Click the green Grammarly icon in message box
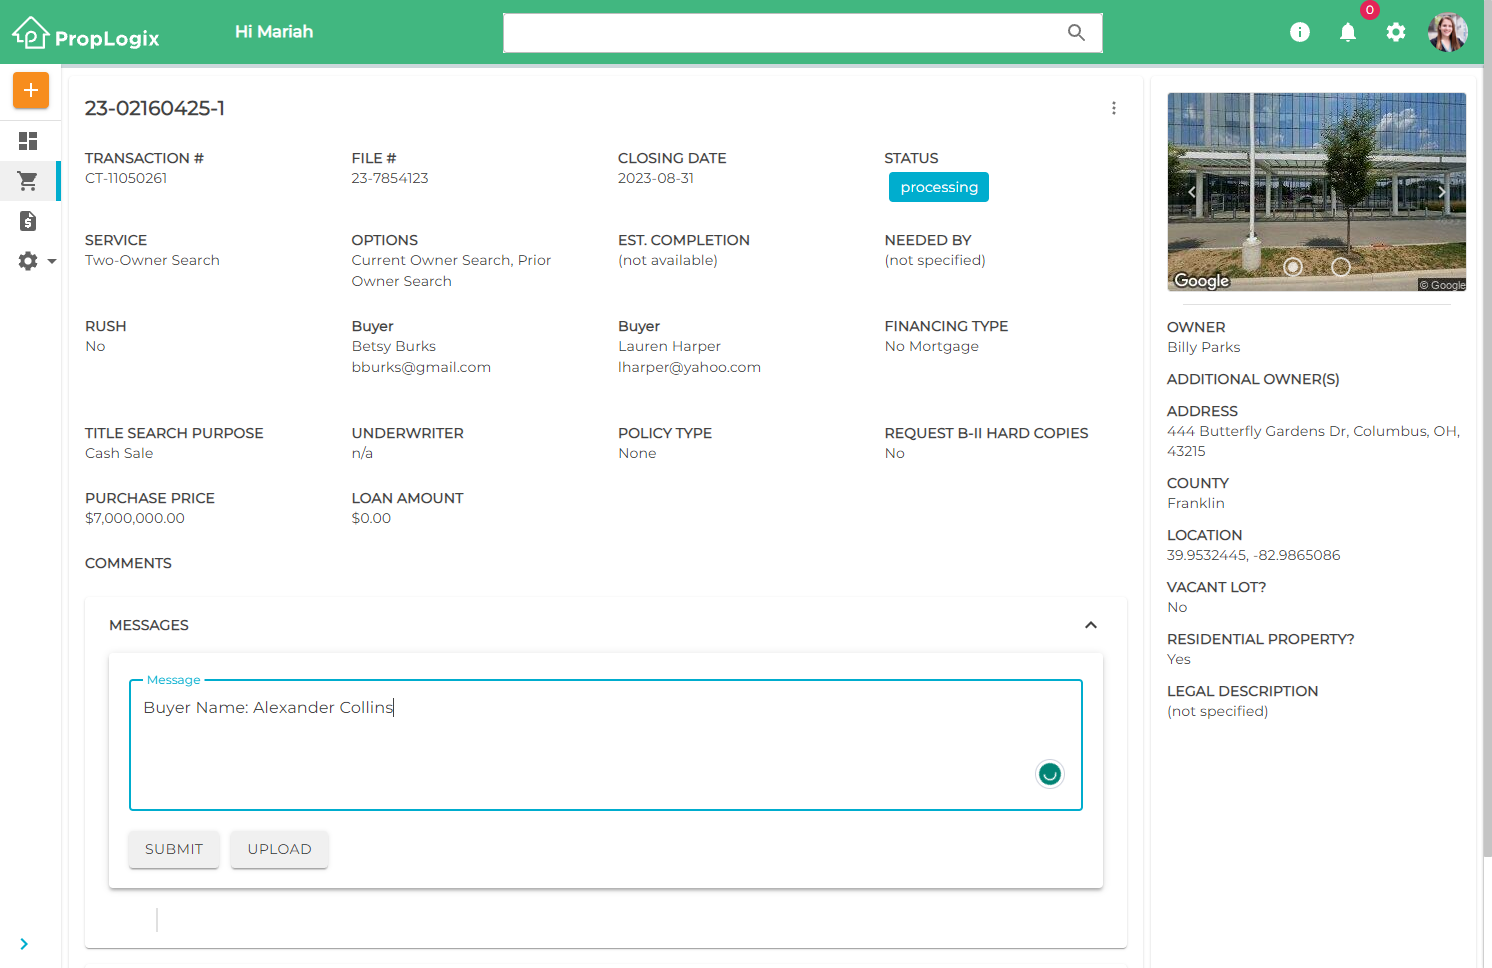 point(1050,774)
